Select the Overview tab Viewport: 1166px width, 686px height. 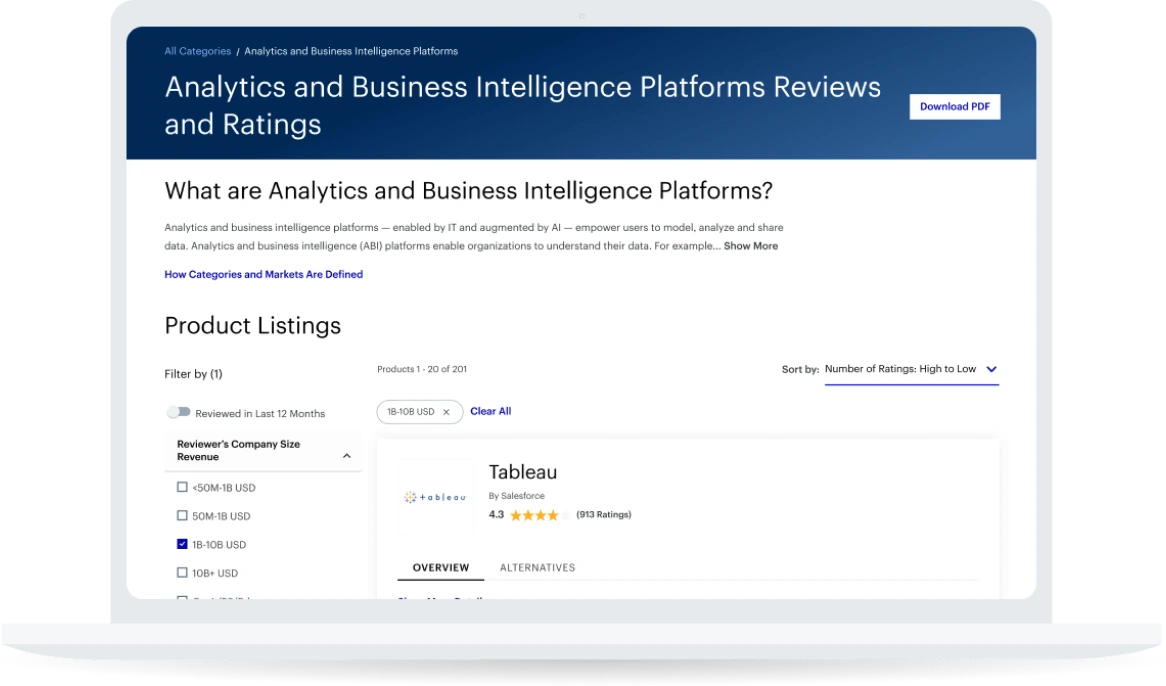(441, 568)
